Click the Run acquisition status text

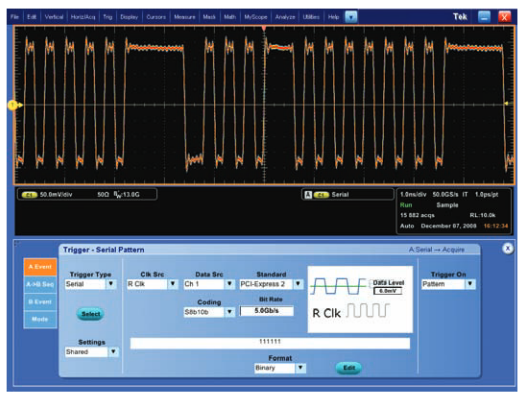(x=406, y=205)
